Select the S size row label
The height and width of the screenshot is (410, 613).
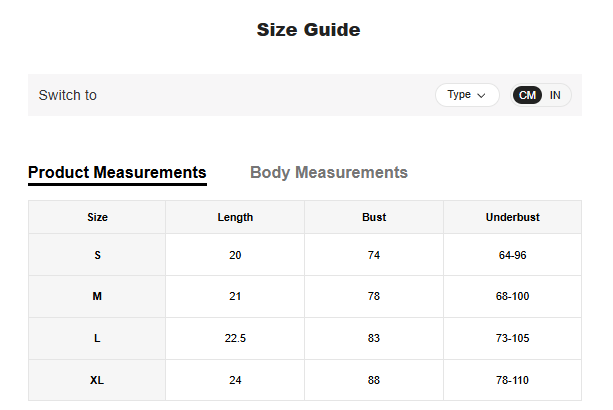(x=97, y=255)
